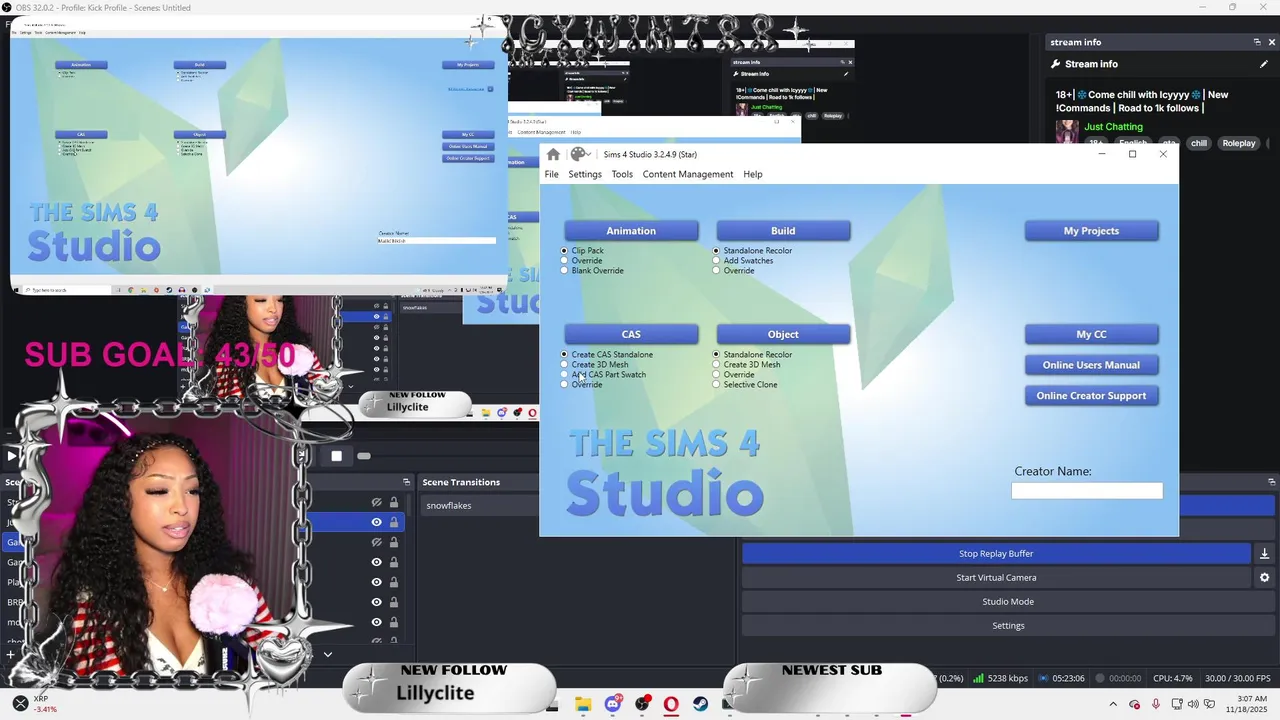This screenshot has width=1280, height=720.
Task: Click the Studio Mode button in OBS
Action: (1008, 601)
